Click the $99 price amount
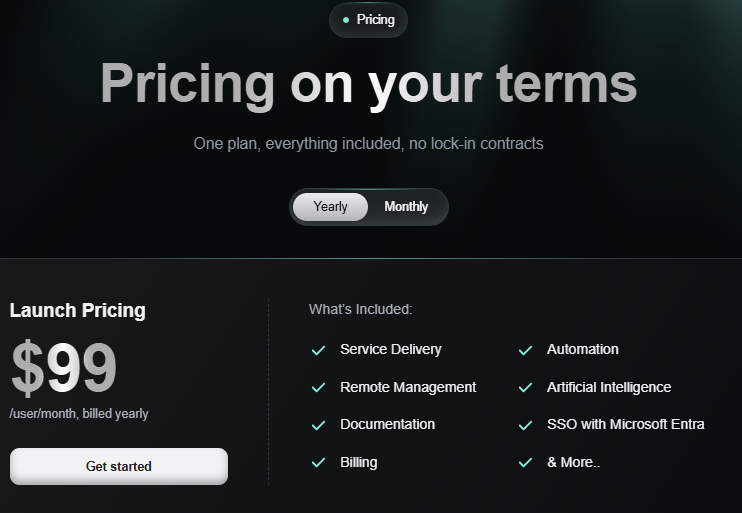 [x=64, y=369]
